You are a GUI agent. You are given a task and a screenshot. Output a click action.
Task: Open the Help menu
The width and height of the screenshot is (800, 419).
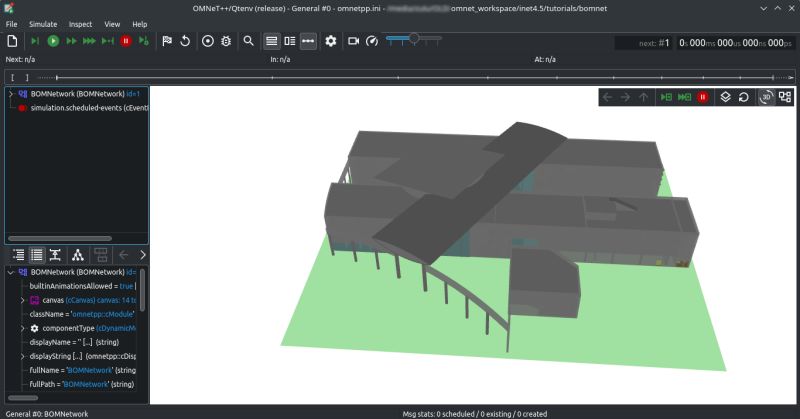pyautogui.click(x=139, y=24)
